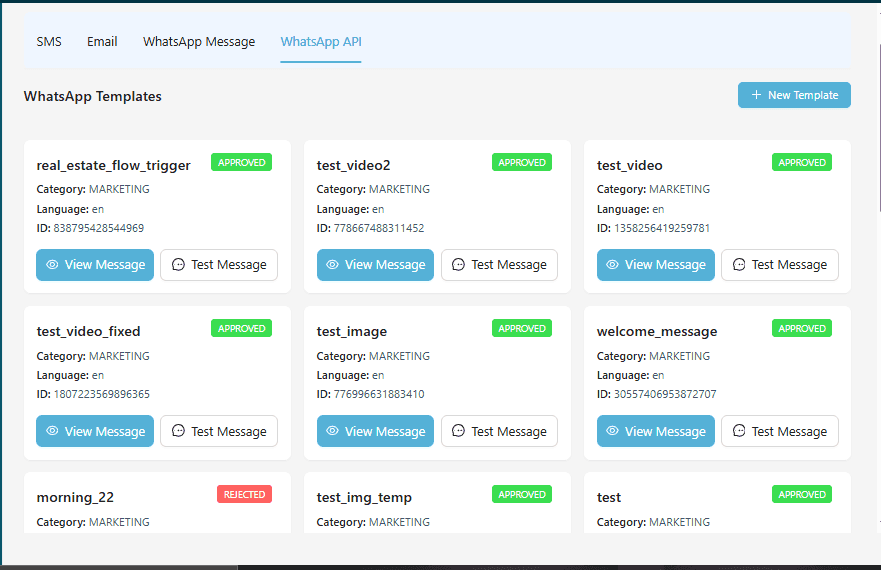Open the Email tab

point(102,42)
